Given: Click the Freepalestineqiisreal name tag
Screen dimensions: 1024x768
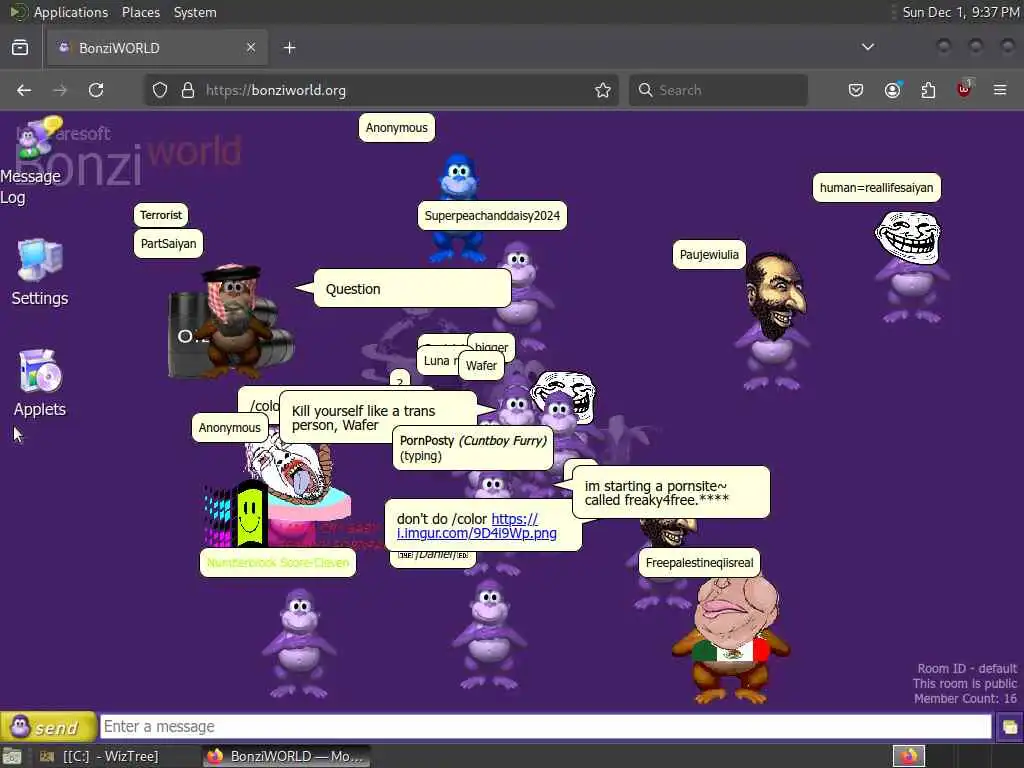Looking at the screenshot, I should pyautogui.click(x=699, y=563).
